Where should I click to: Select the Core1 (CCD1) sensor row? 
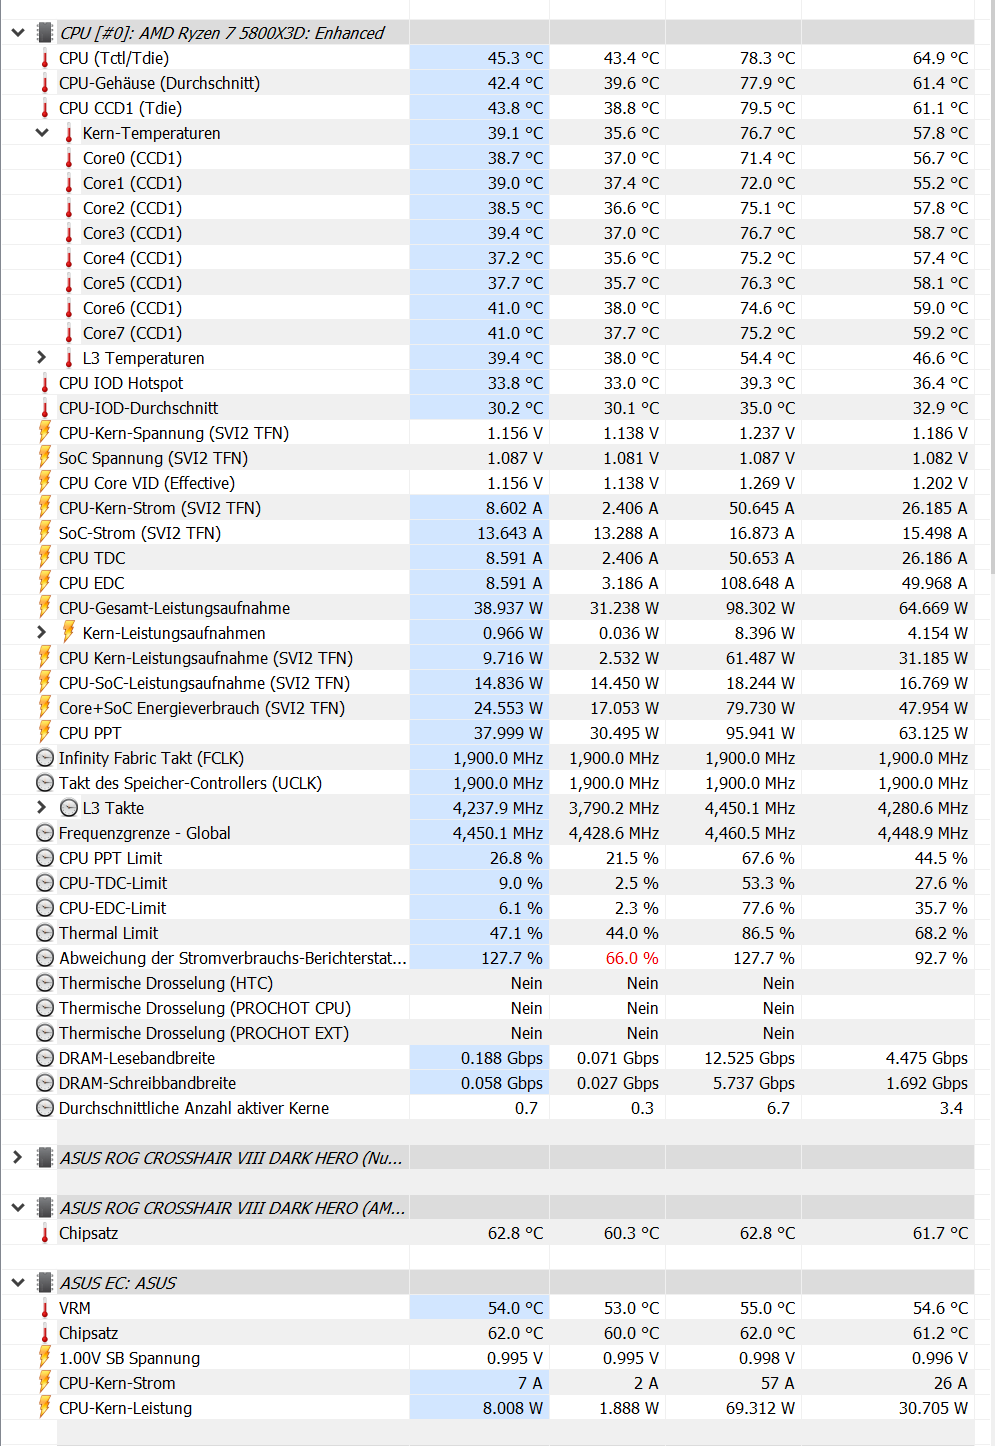(x=487, y=183)
